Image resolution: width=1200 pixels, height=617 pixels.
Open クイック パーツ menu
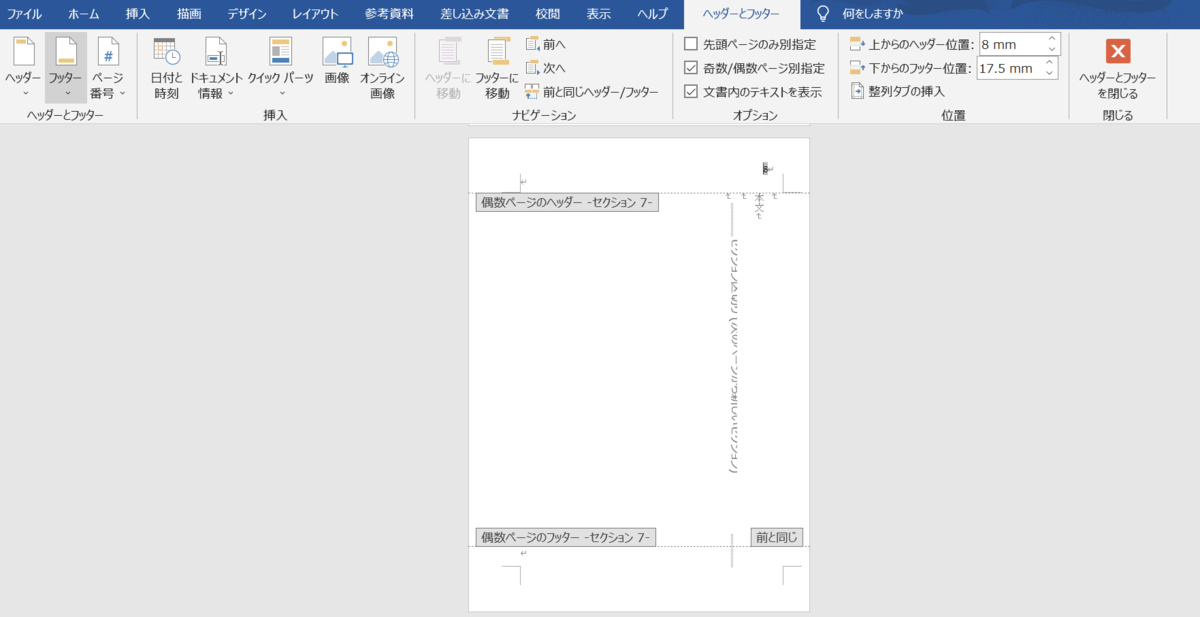(281, 67)
